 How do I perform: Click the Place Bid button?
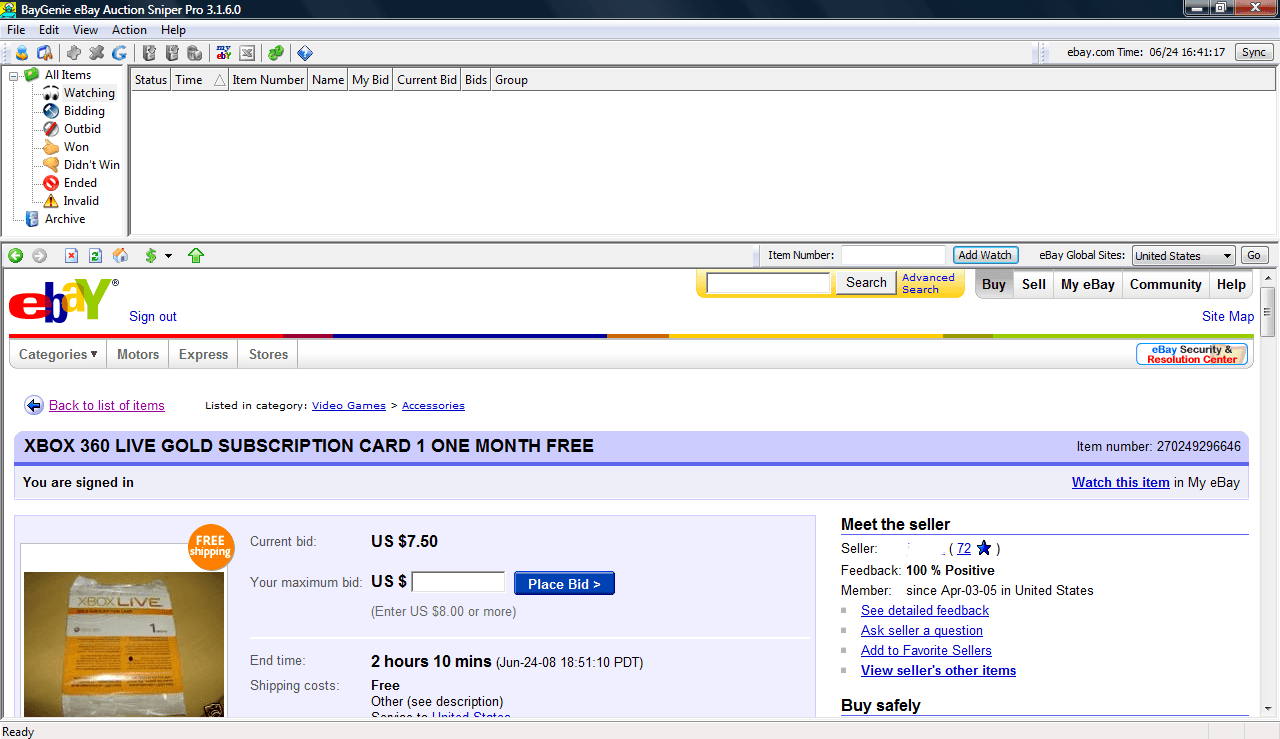[x=564, y=583]
